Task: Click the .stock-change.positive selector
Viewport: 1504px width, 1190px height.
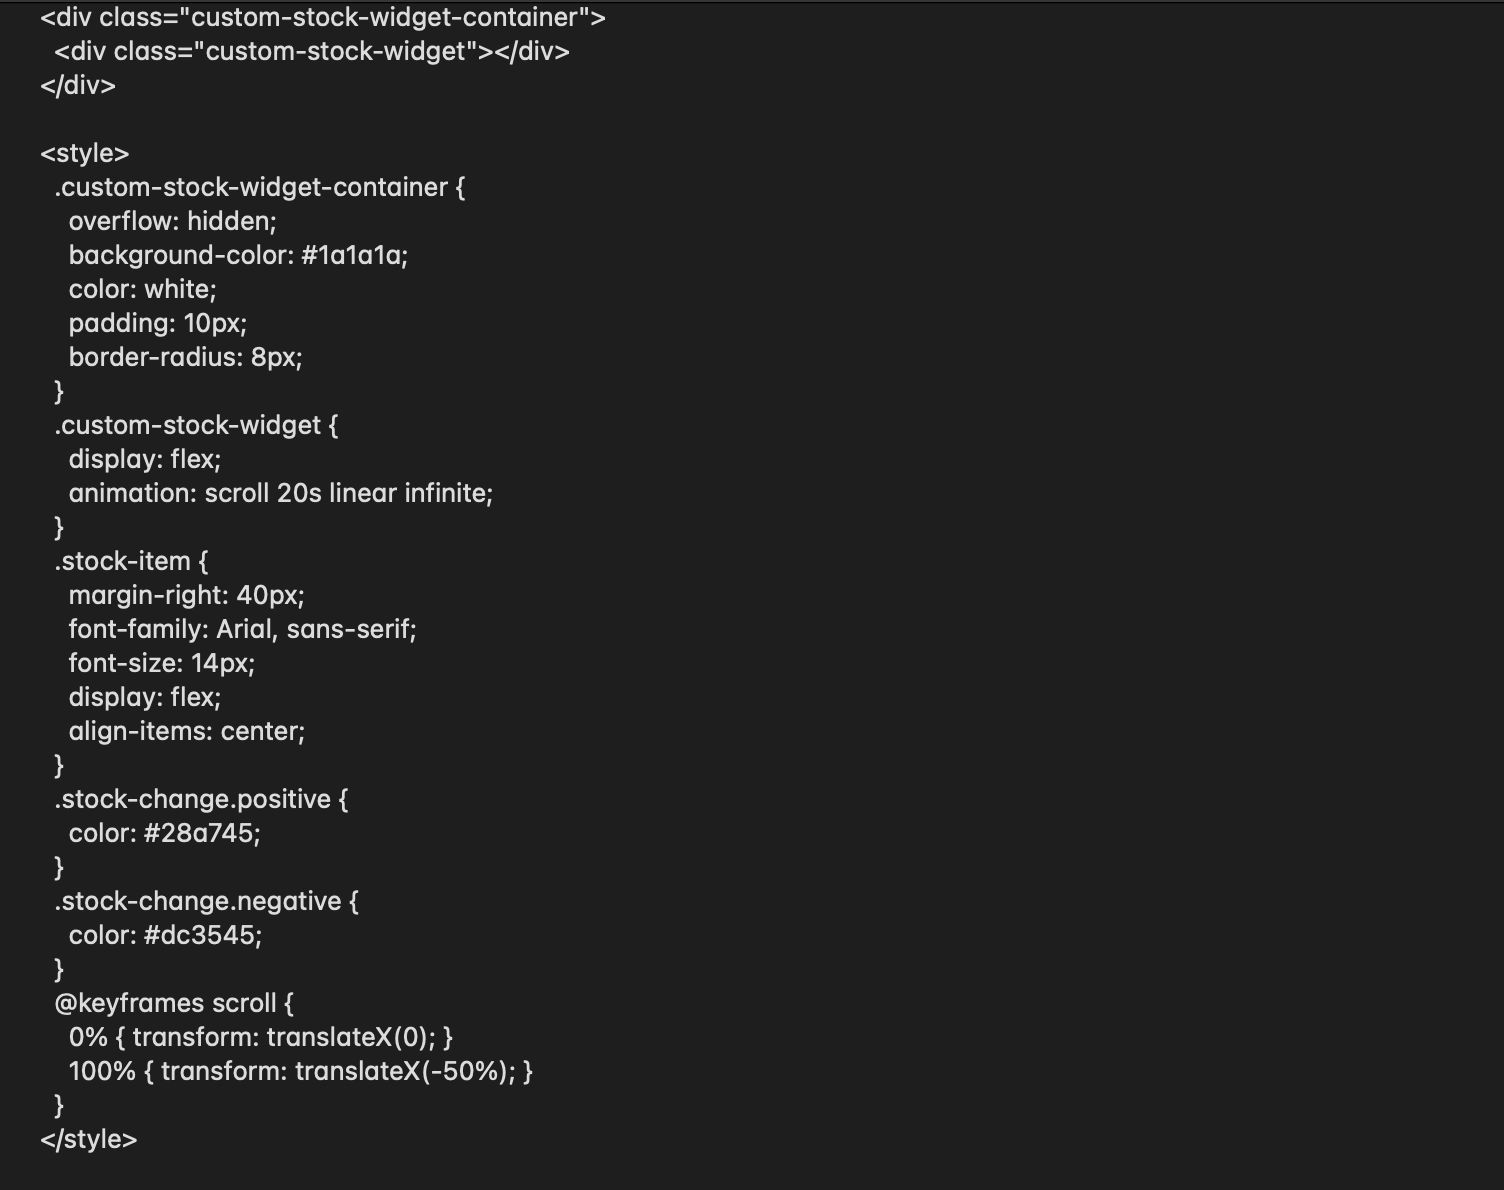Action: (201, 799)
